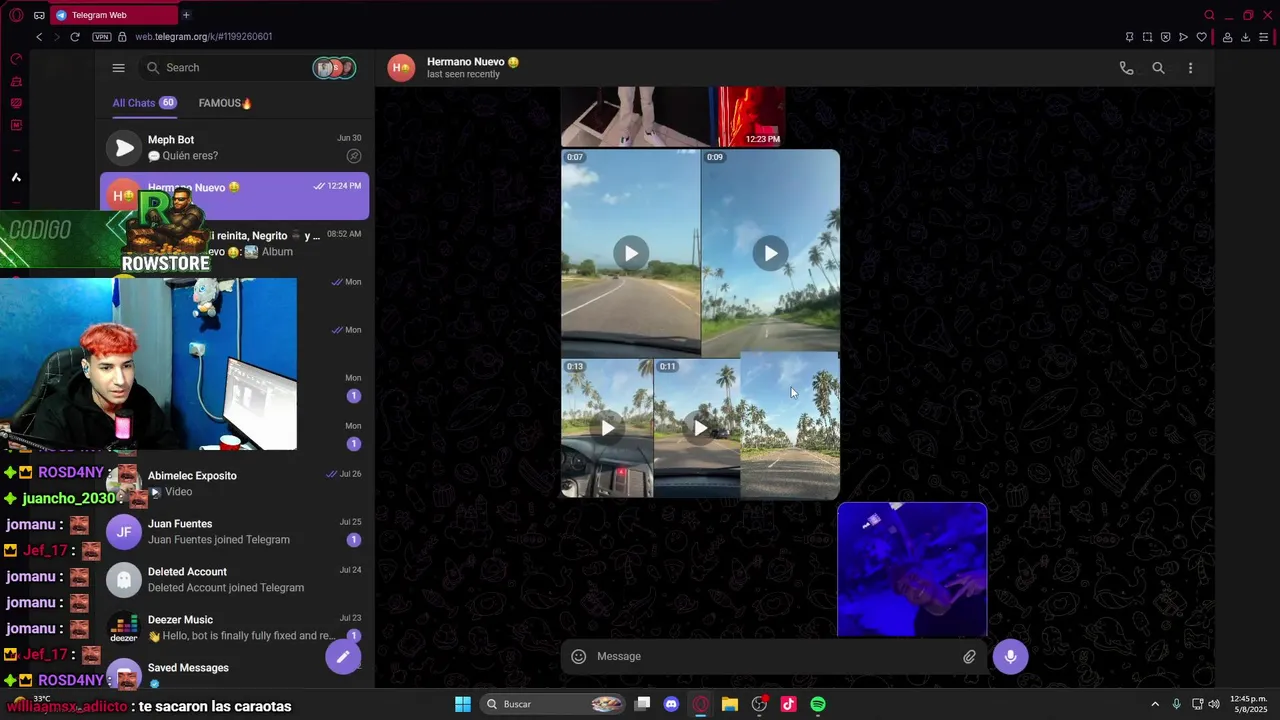Open the GX Corner gamepad icon

pos(39,15)
